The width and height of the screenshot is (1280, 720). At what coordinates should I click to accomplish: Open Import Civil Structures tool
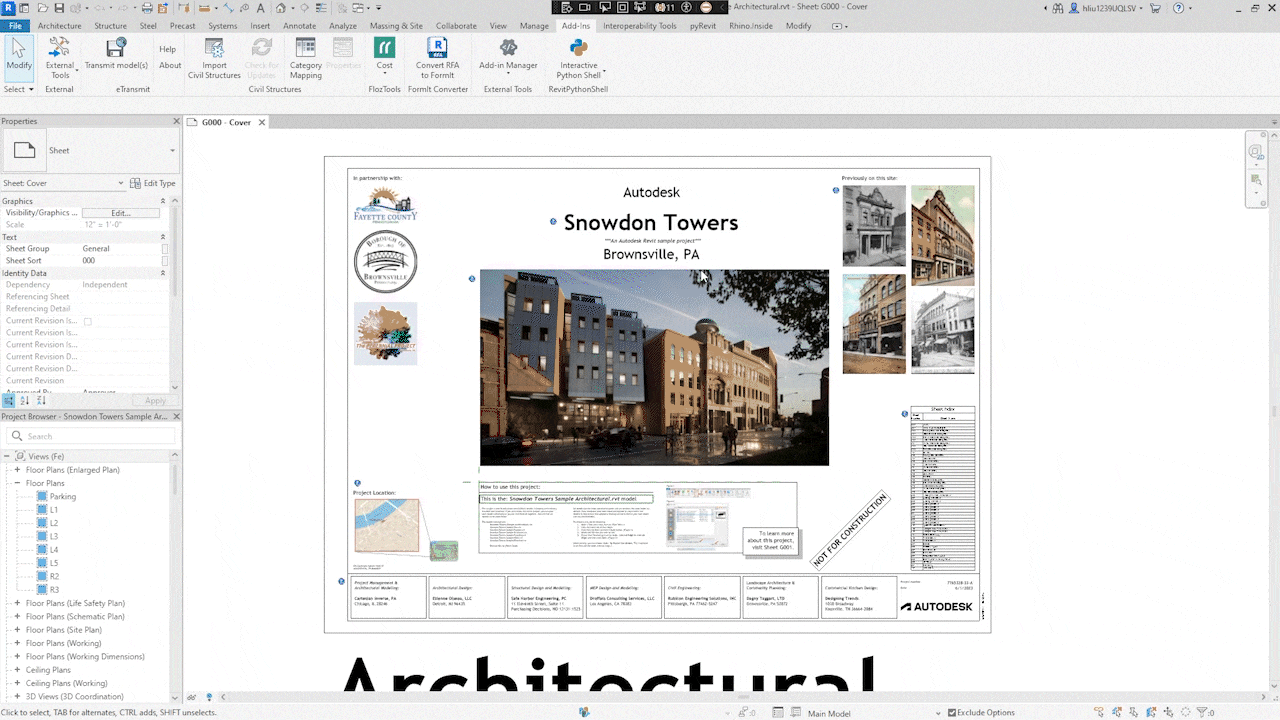tap(214, 48)
